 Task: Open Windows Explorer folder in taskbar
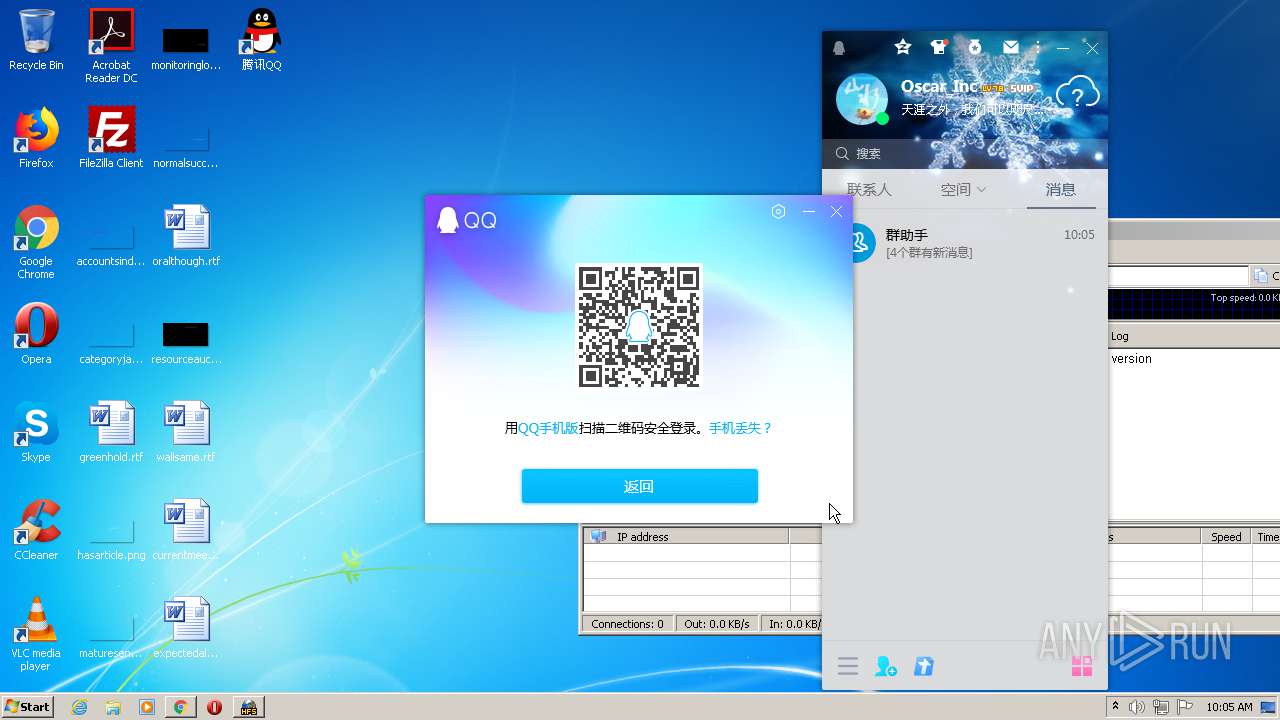tap(113, 707)
